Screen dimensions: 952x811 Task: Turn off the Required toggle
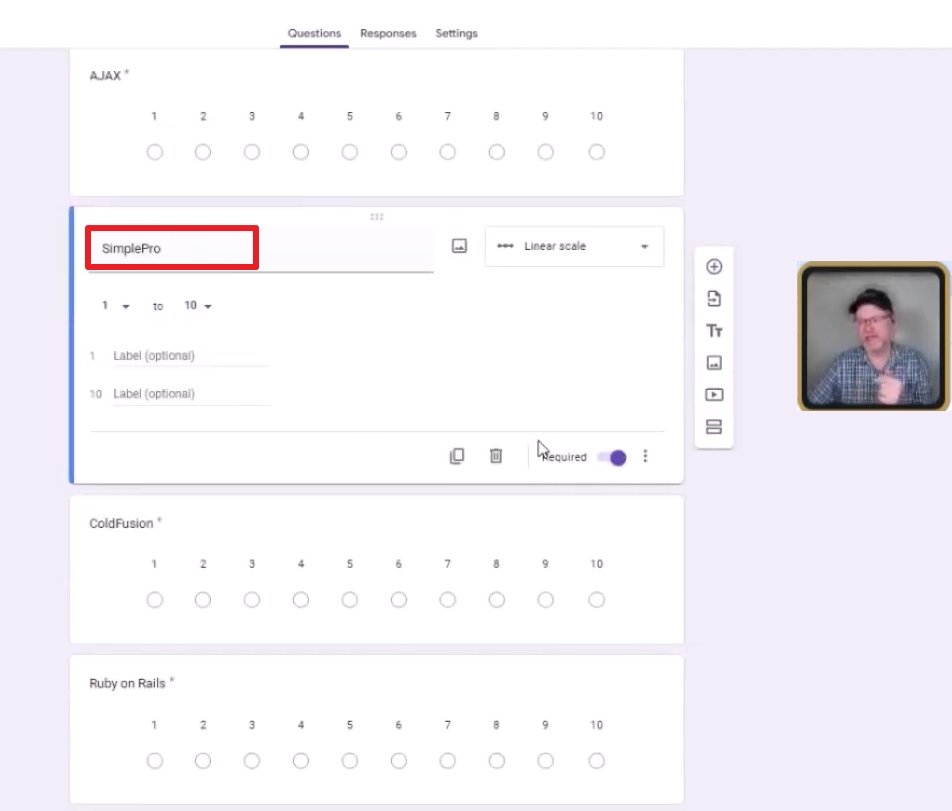(612, 457)
